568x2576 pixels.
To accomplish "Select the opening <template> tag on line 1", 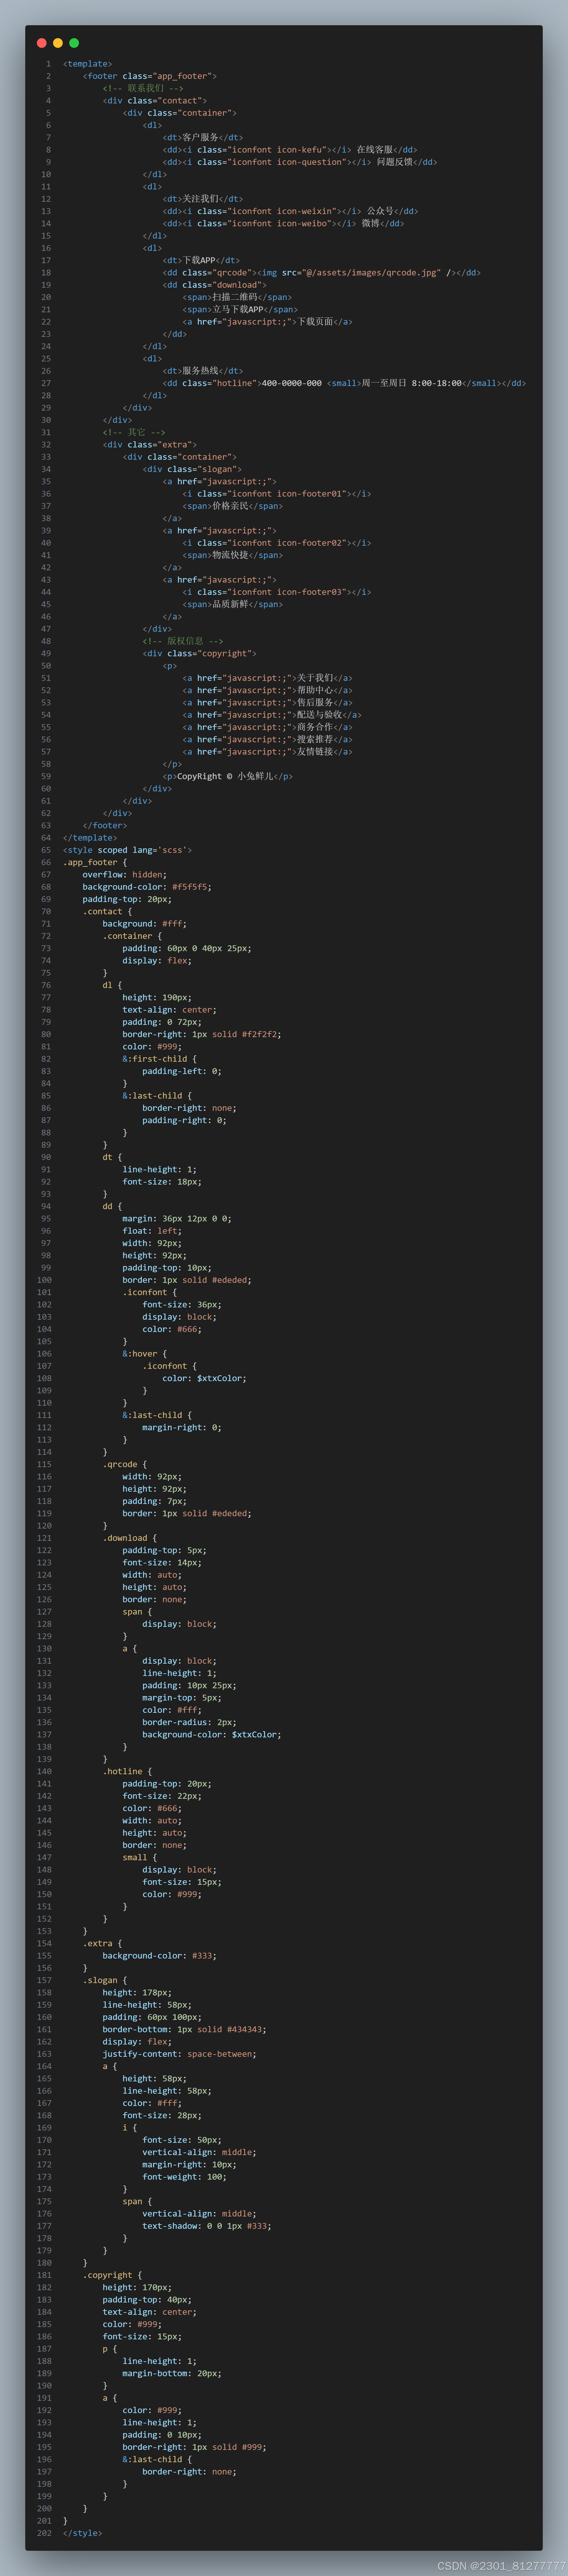I will coord(88,64).
